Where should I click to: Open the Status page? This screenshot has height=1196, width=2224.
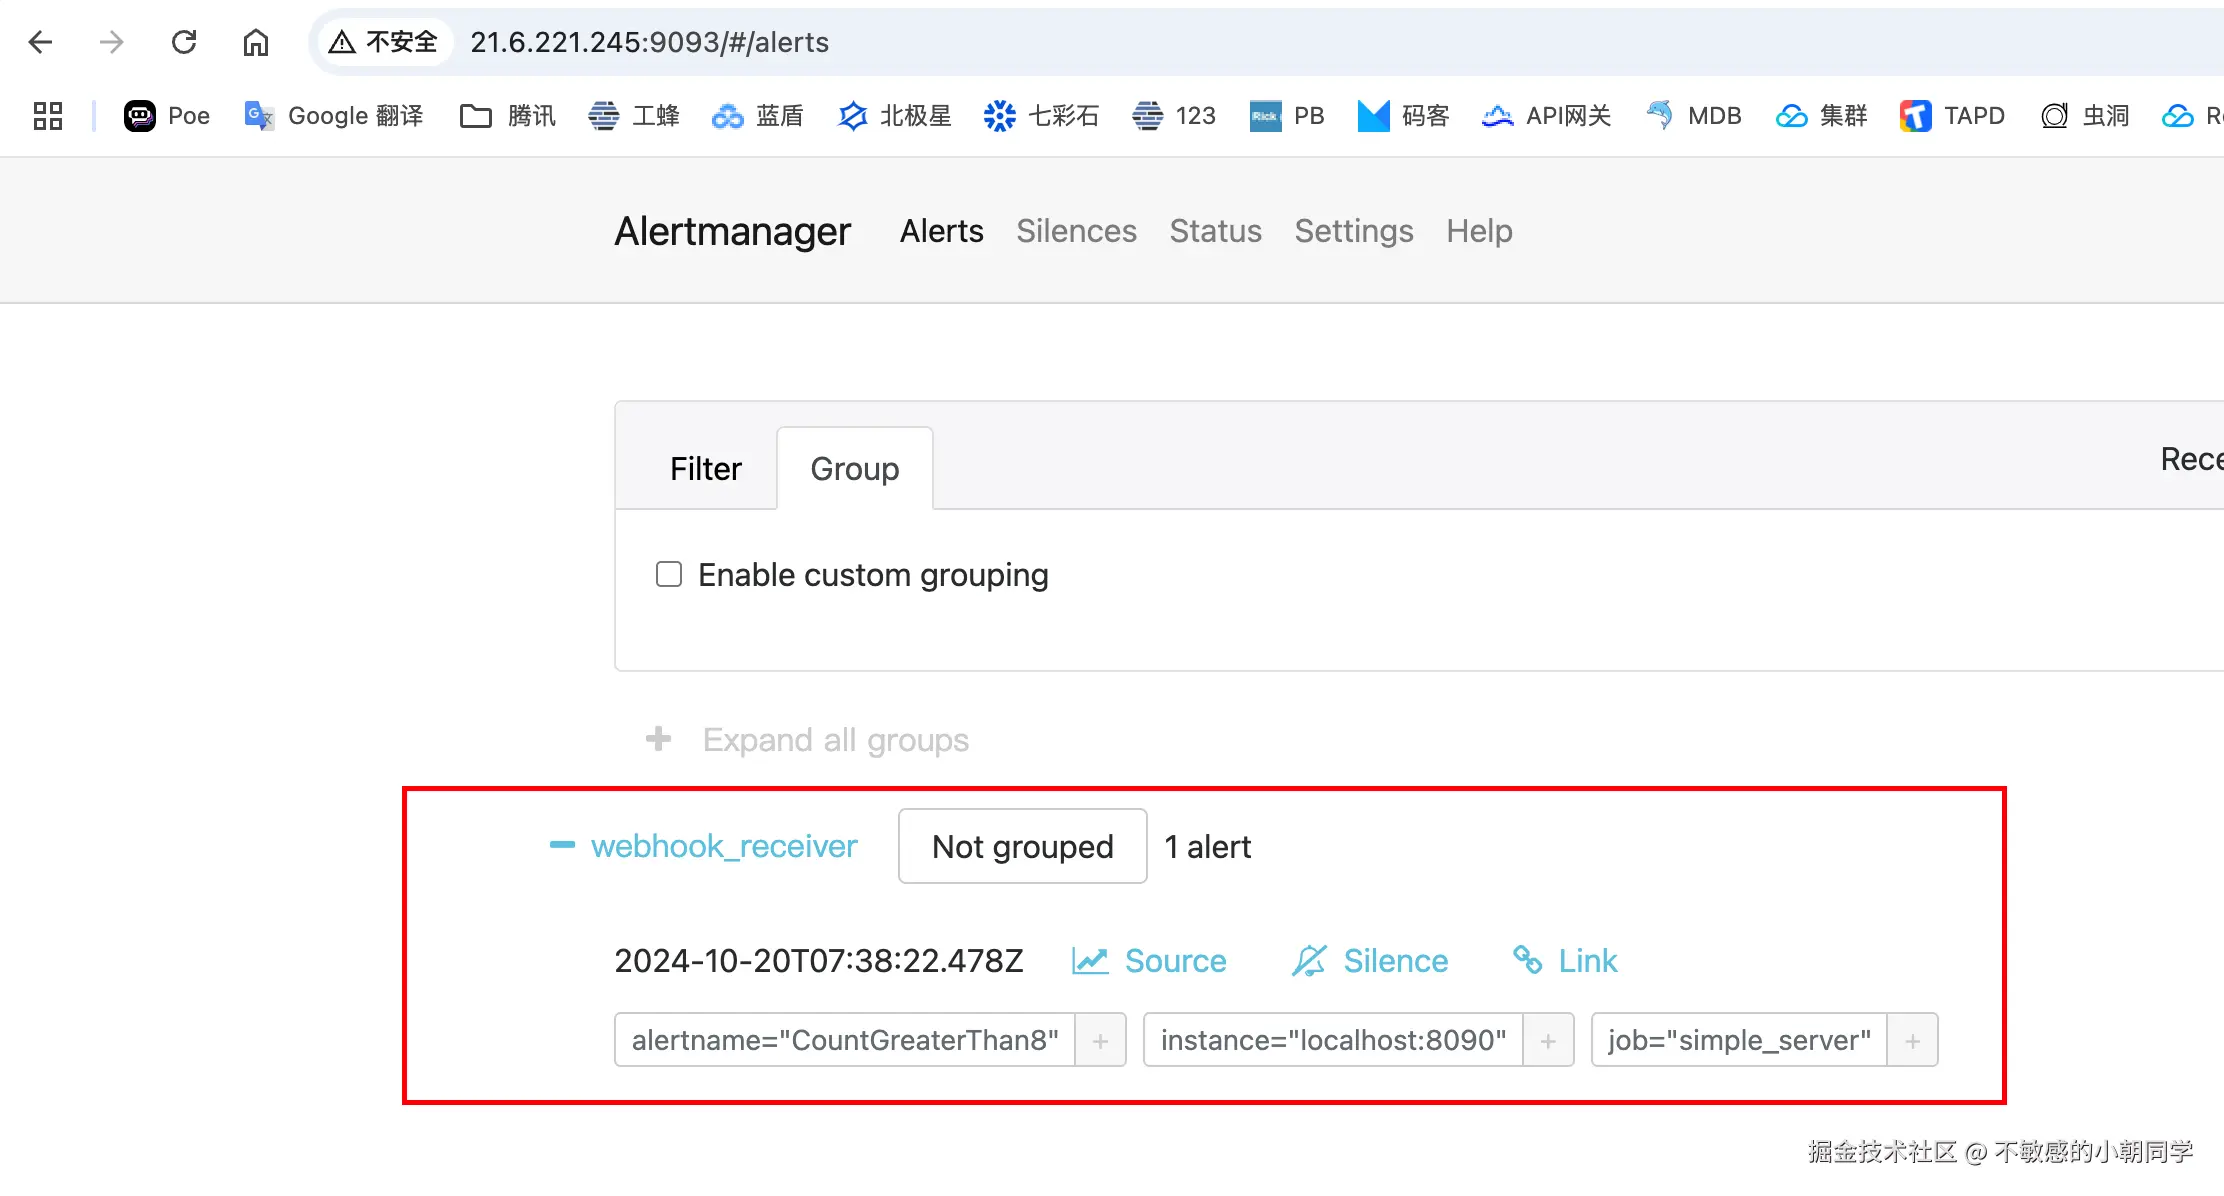point(1215,231)
